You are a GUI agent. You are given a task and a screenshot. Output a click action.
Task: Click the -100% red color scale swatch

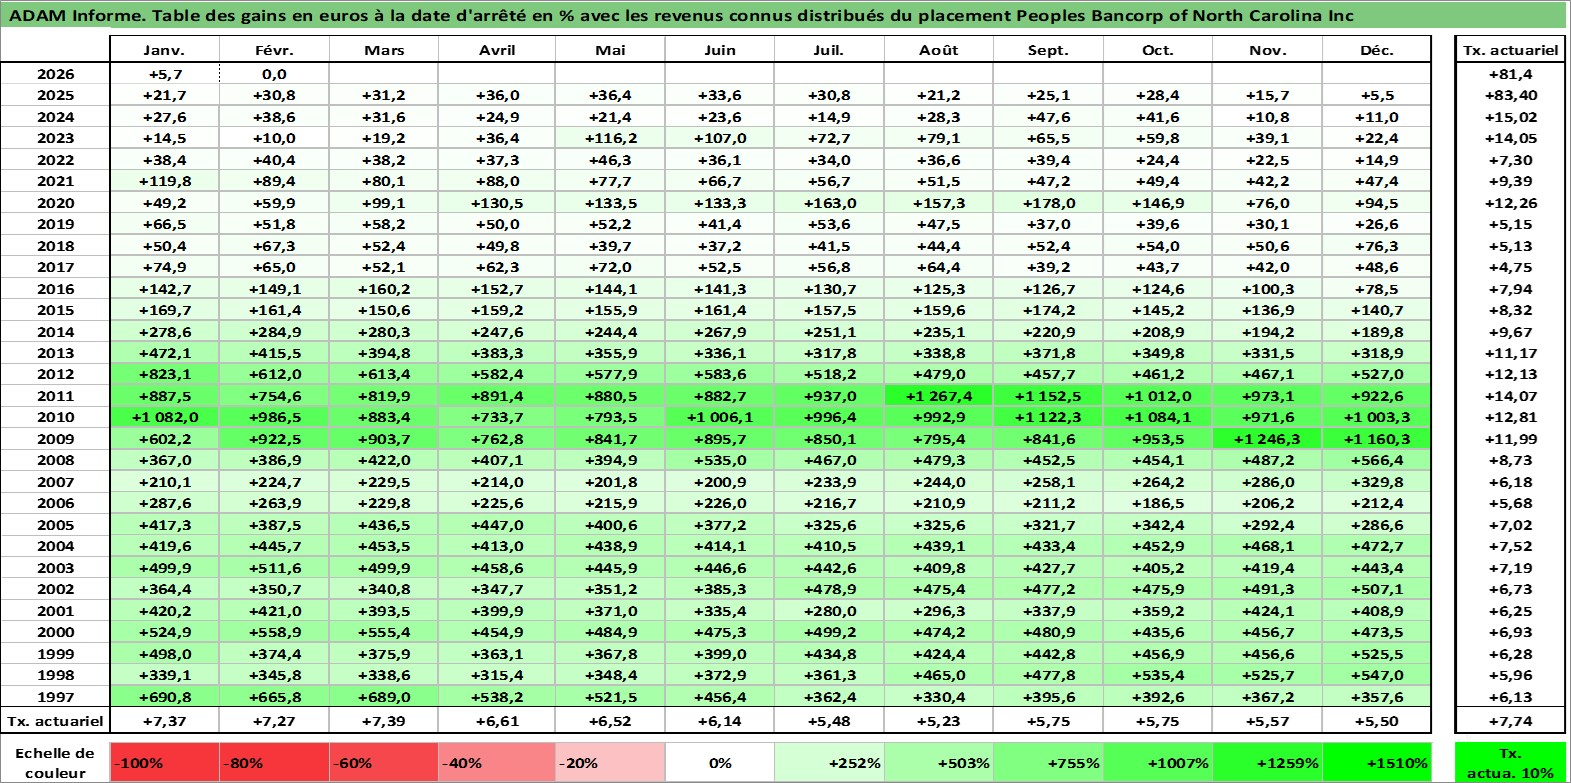[164, 762]
